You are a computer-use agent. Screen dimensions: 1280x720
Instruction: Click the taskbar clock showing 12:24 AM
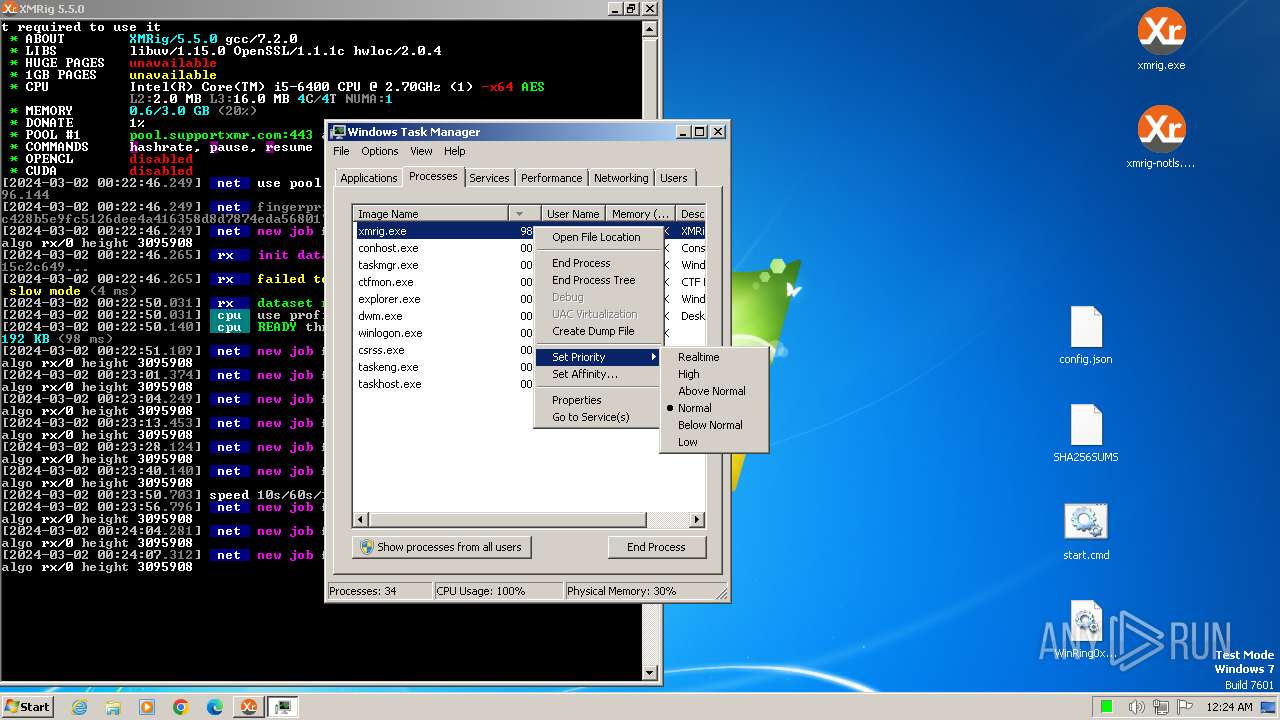click(1229, 707)
